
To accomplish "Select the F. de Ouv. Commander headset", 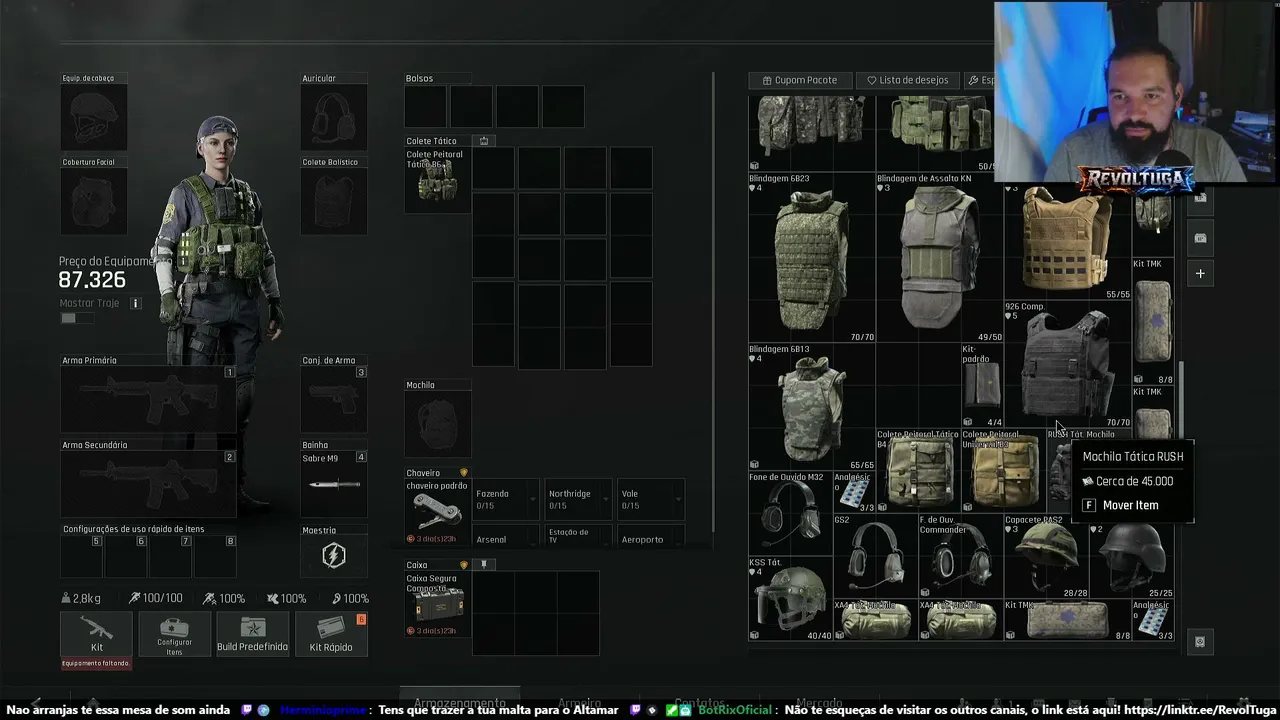I will tap(960, 555).
